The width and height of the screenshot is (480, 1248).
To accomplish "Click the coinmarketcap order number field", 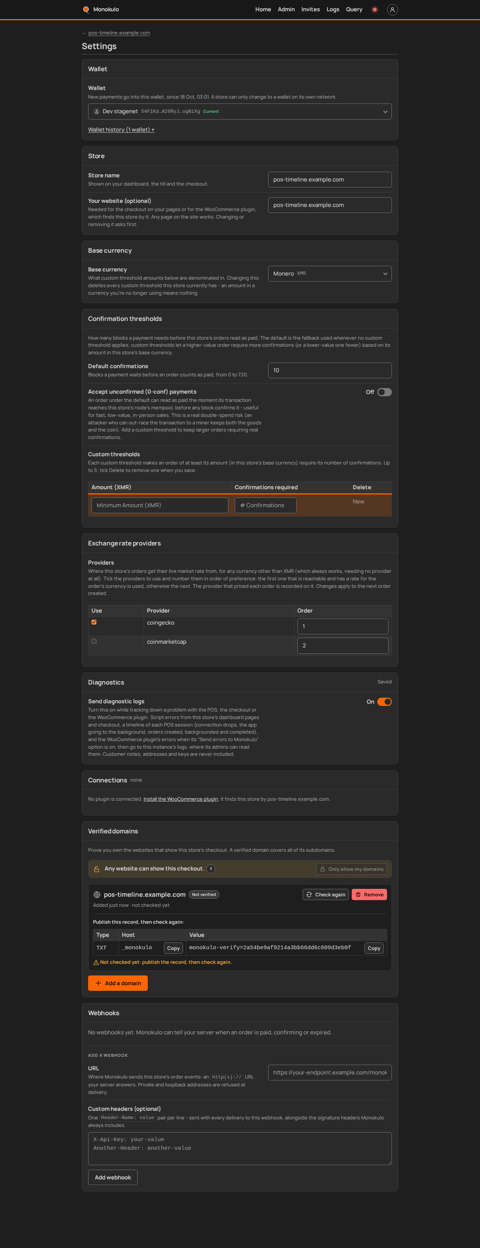I will 343,646.
